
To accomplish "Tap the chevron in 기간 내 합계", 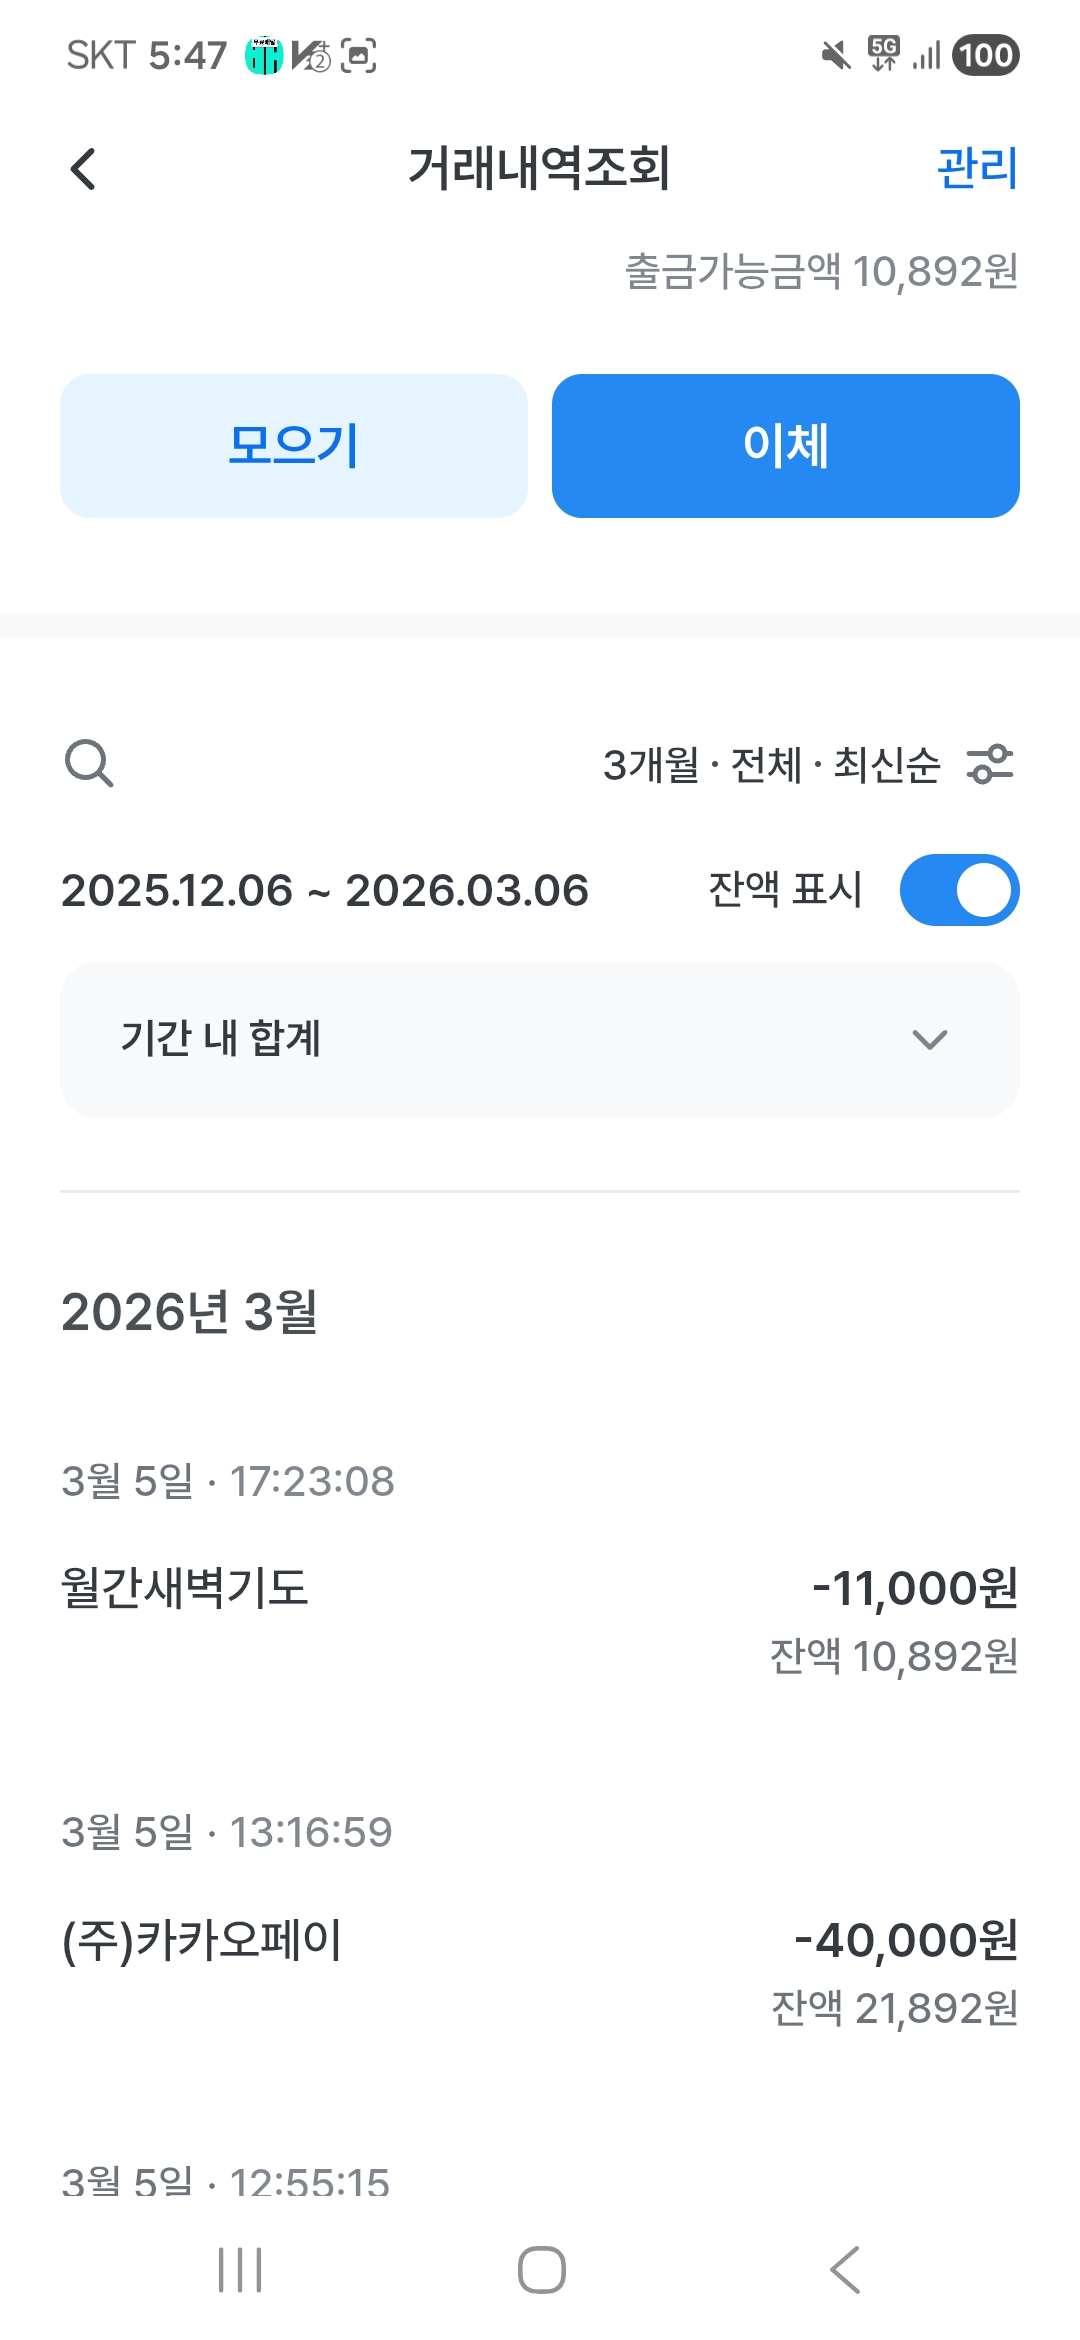I will [x=929, y=1040].
